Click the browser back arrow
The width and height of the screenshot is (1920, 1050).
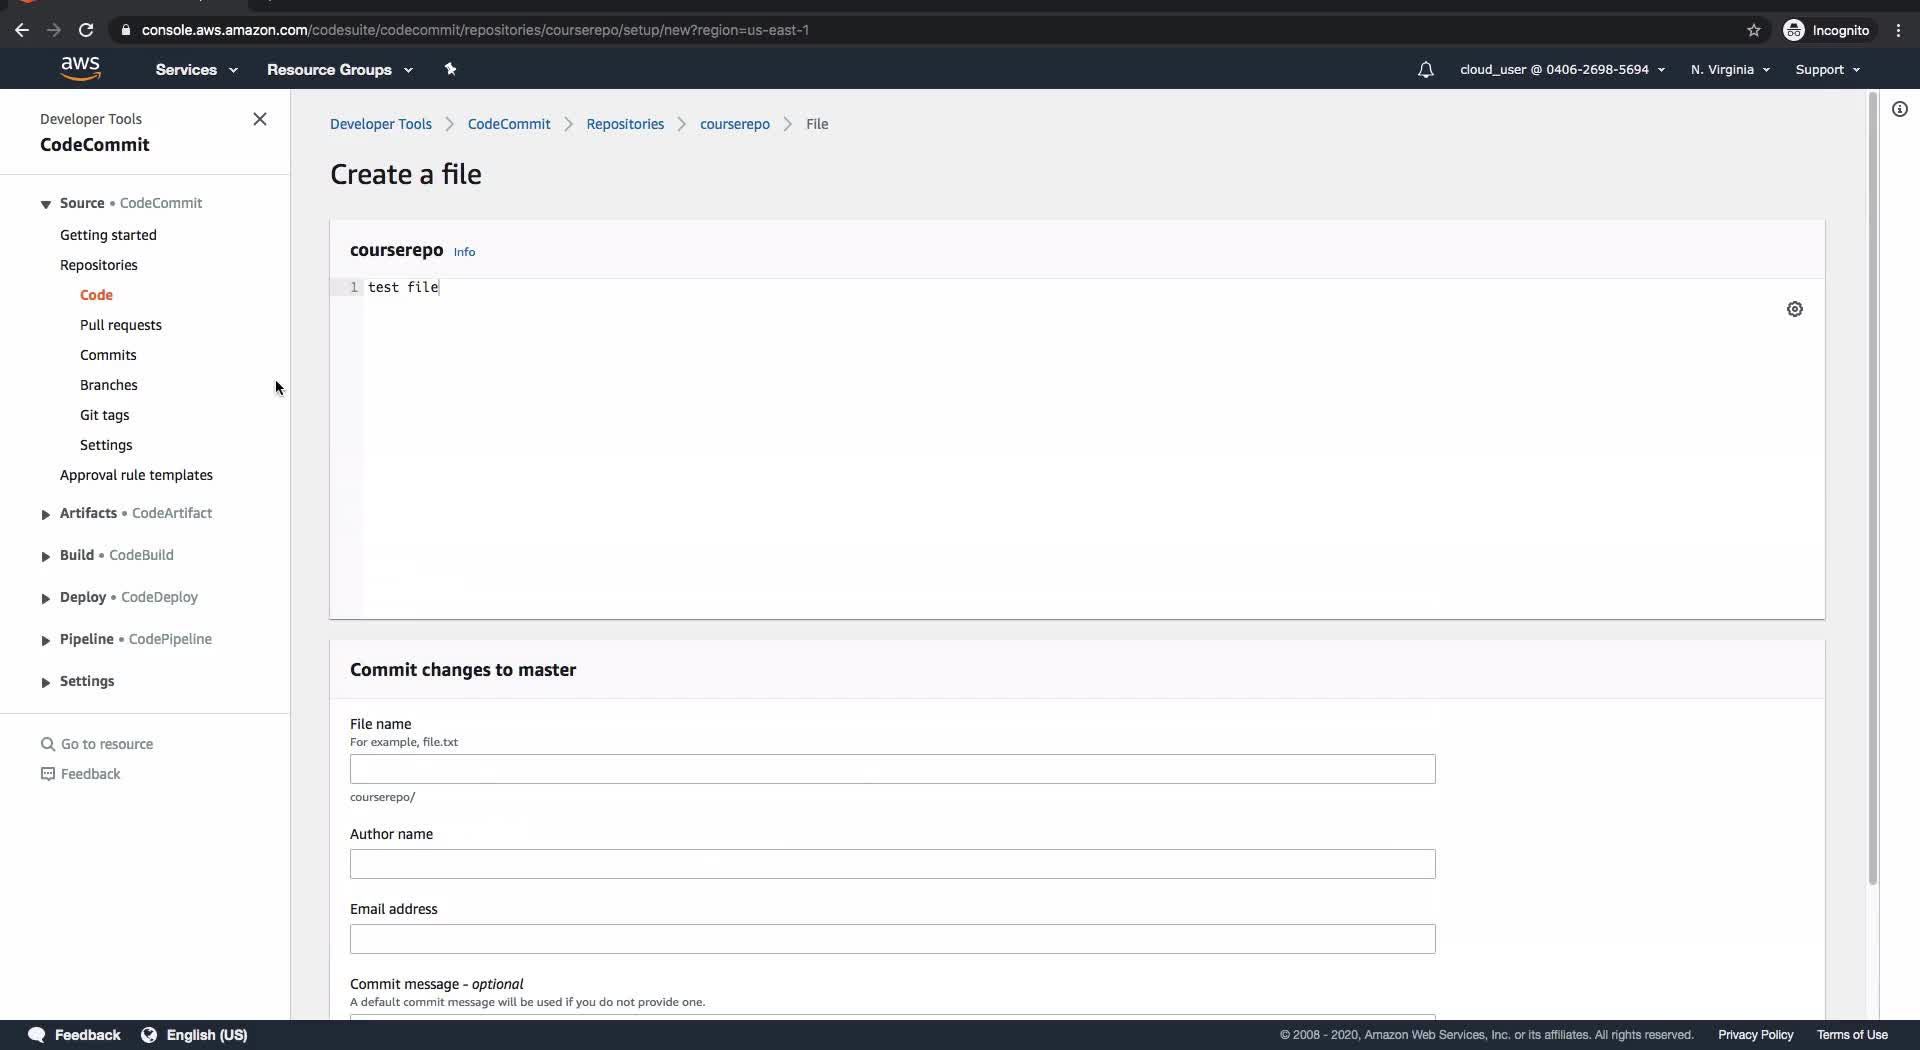coord(22,30)
